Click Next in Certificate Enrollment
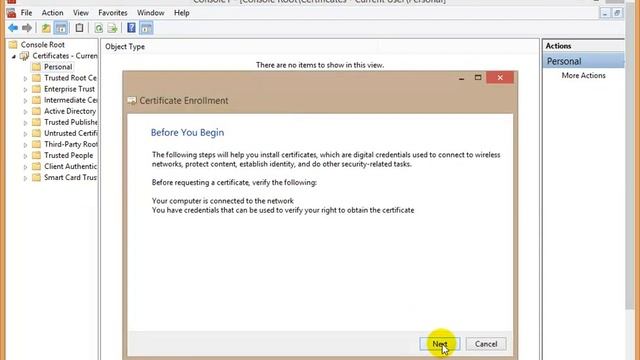Image resolution: width=640 pixels, height=360 pixels. click(440, 344)
